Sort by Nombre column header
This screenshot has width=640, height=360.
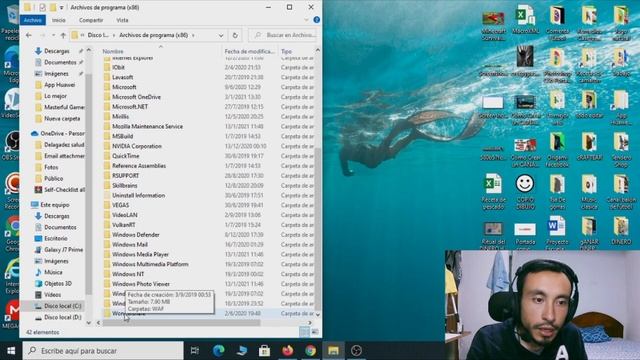[x=160, y=51]
